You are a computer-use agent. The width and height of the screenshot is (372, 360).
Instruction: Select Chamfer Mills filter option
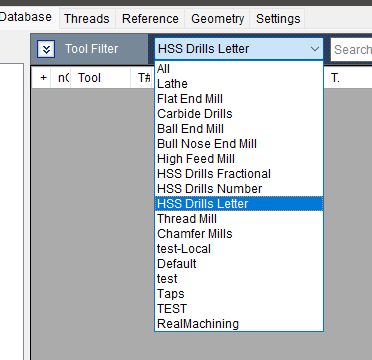[239, 234]
